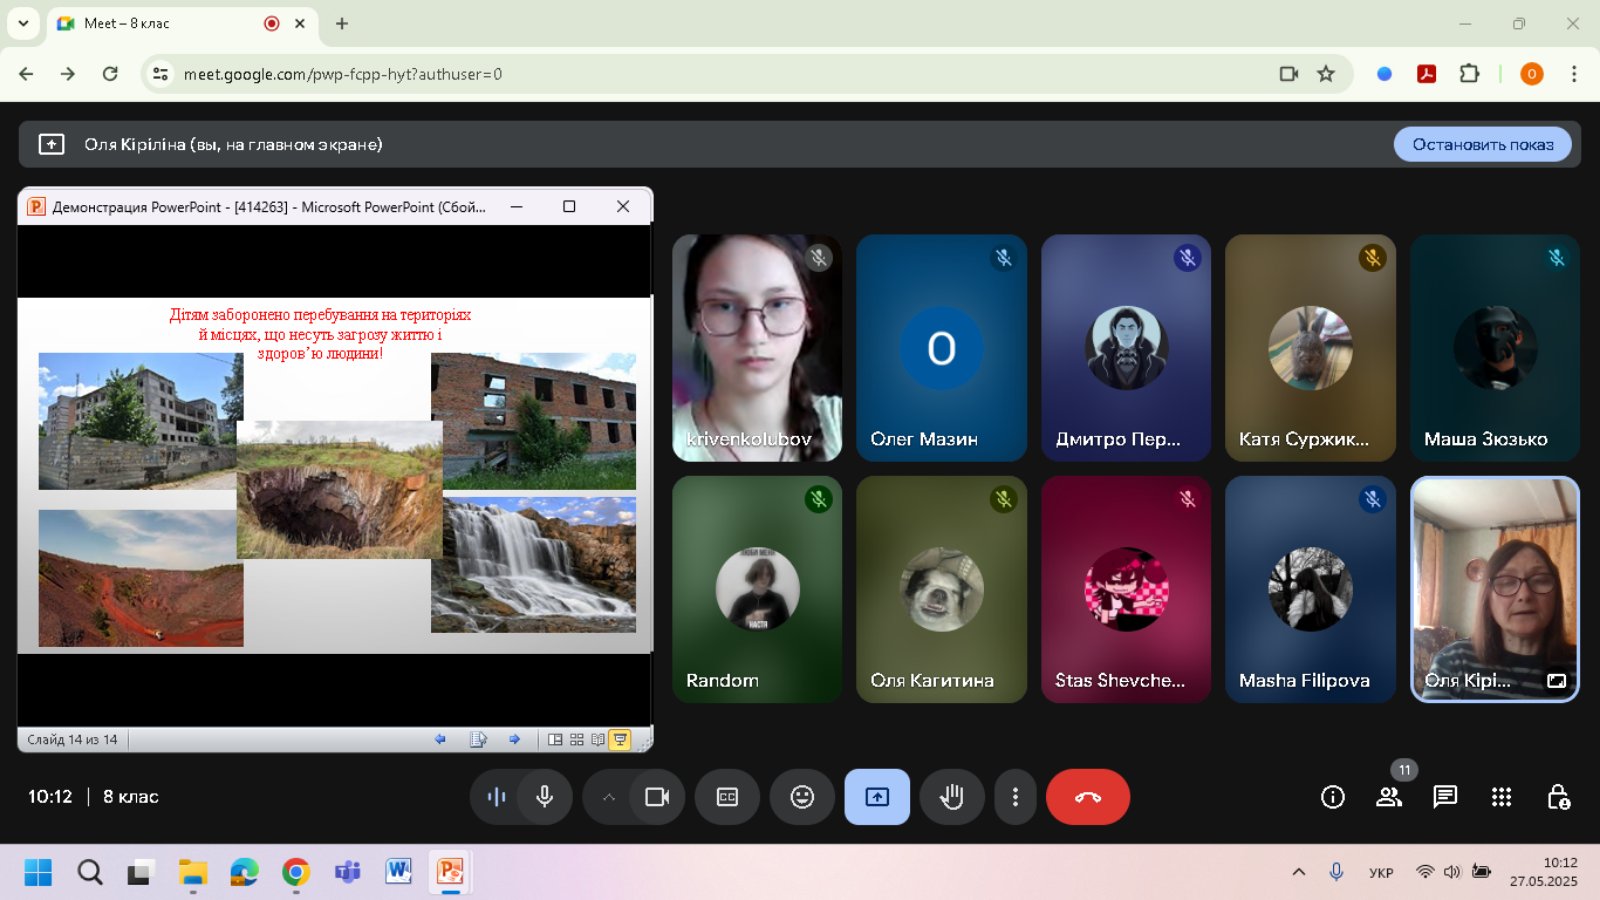Toggle the microphone on or off
1600x900 pixels.
(x=545, y=797)
